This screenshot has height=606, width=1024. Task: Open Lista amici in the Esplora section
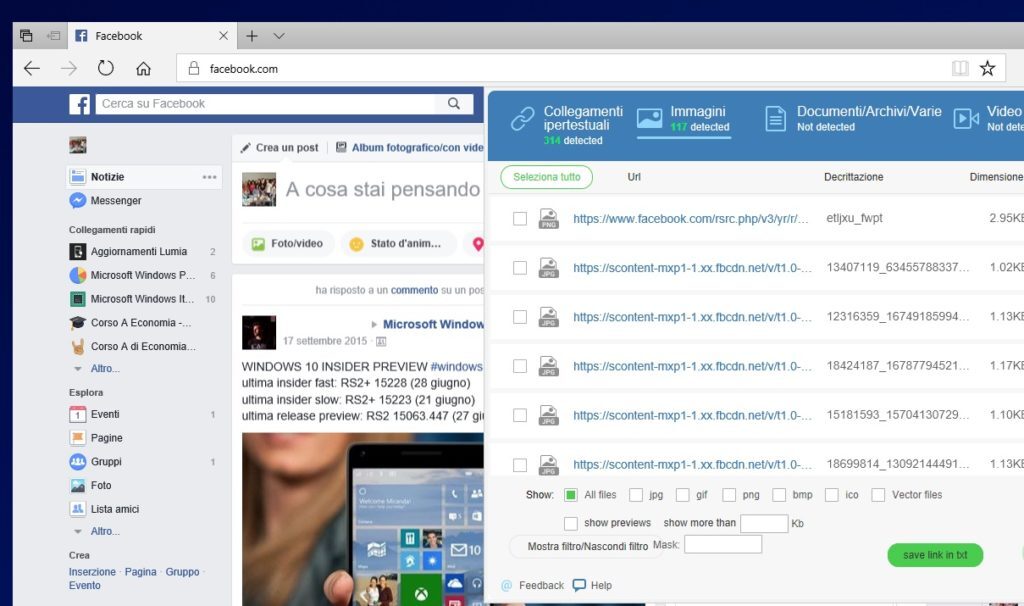click(x=104, y=509)
